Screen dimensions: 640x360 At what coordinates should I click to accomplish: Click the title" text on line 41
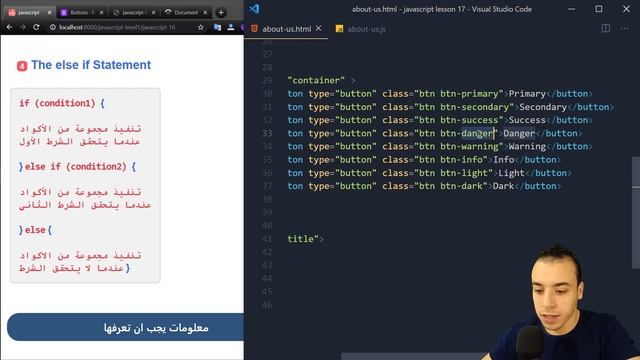pos(303,239)
